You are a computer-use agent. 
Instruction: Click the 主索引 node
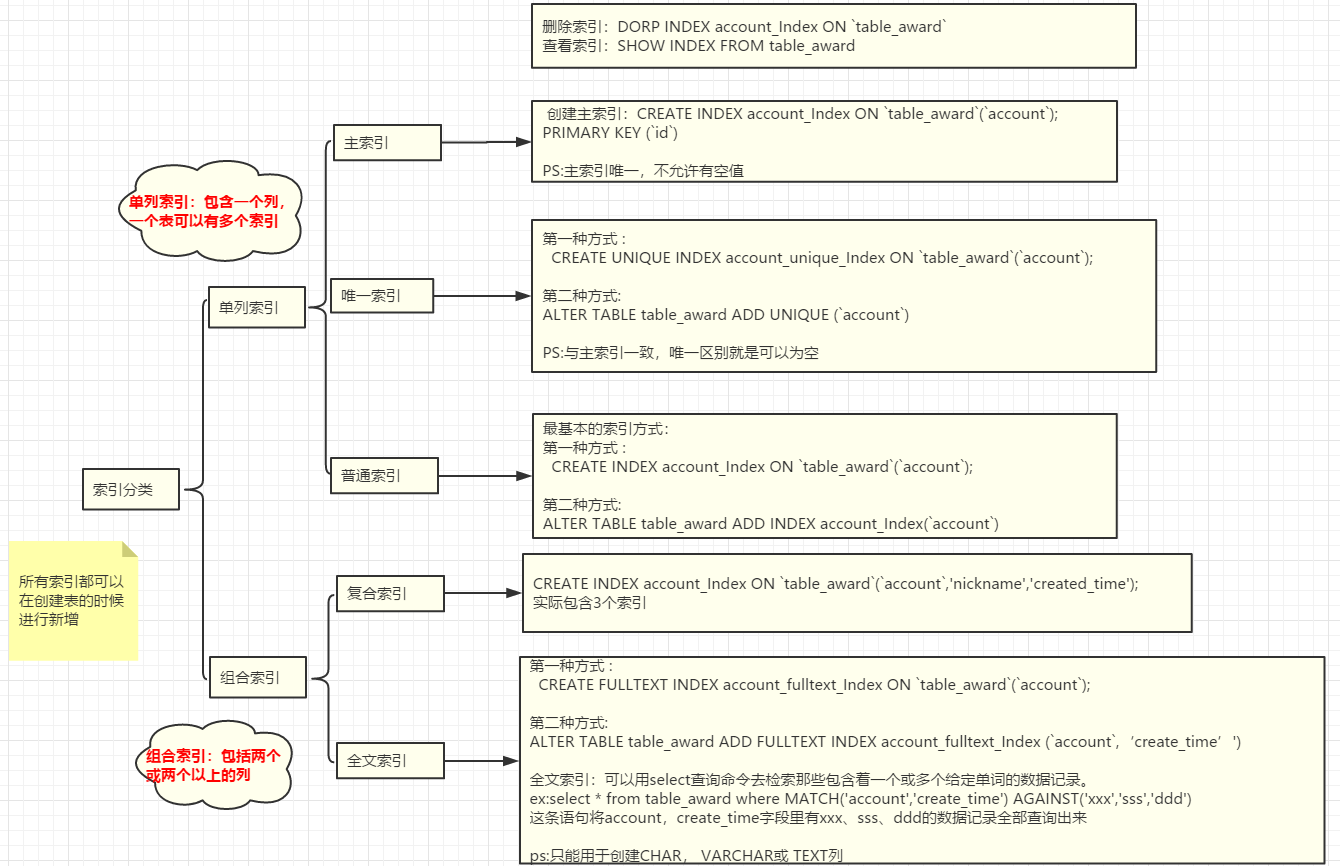coord(386,143)
